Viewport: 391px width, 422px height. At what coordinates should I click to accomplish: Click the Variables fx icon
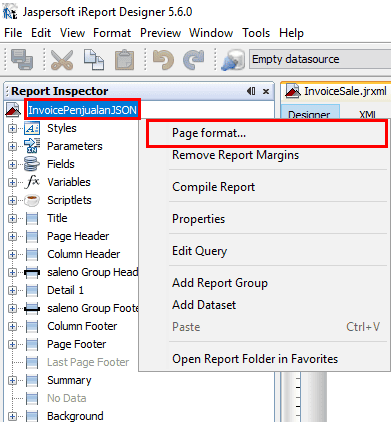tap(33, 182)
